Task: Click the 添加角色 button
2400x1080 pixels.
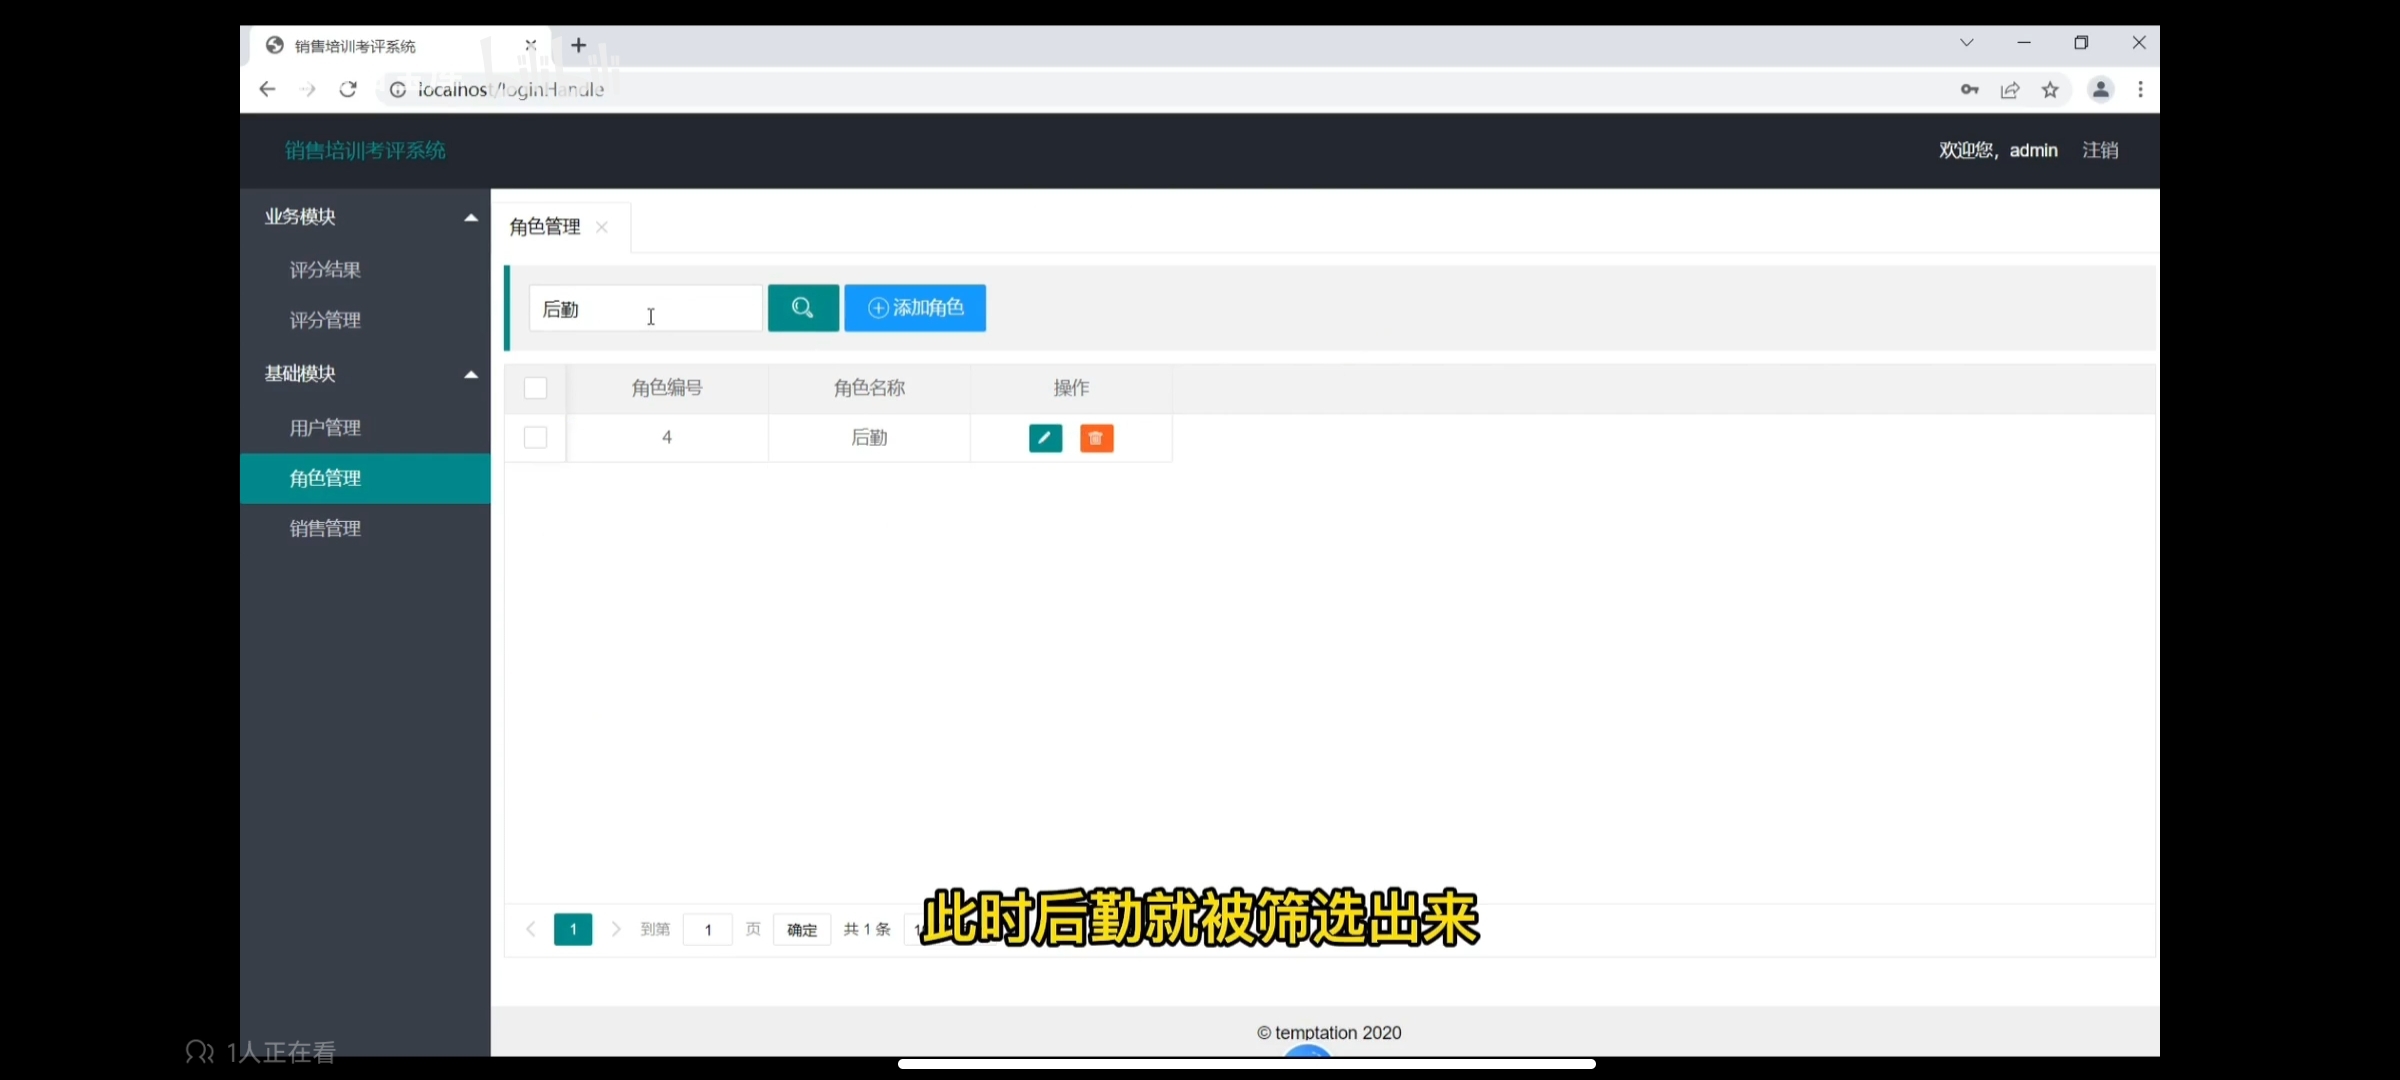Action: click(914, 308)
